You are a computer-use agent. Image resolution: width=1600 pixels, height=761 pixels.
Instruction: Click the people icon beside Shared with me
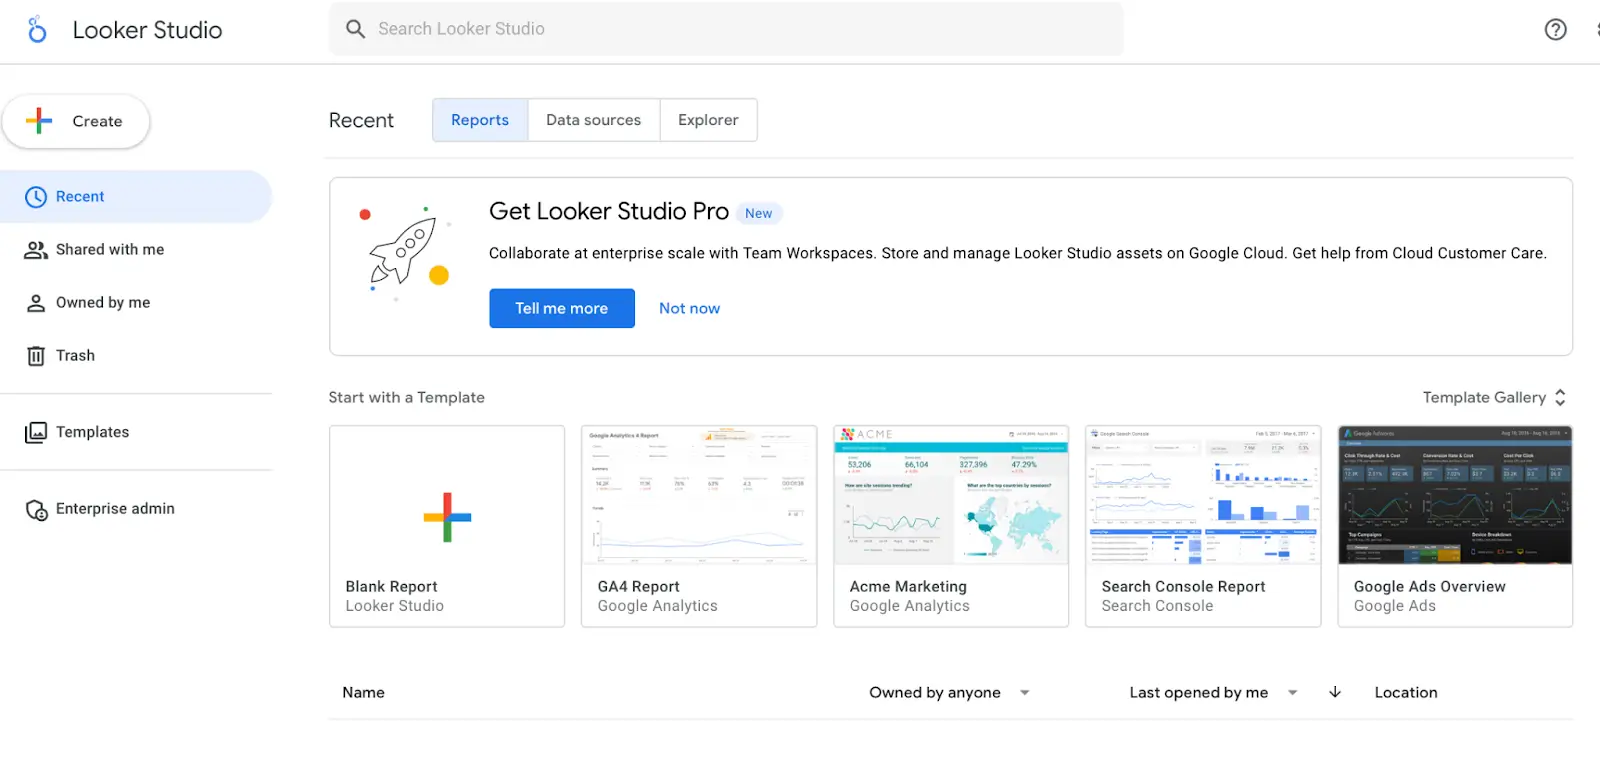pos(36,250)
